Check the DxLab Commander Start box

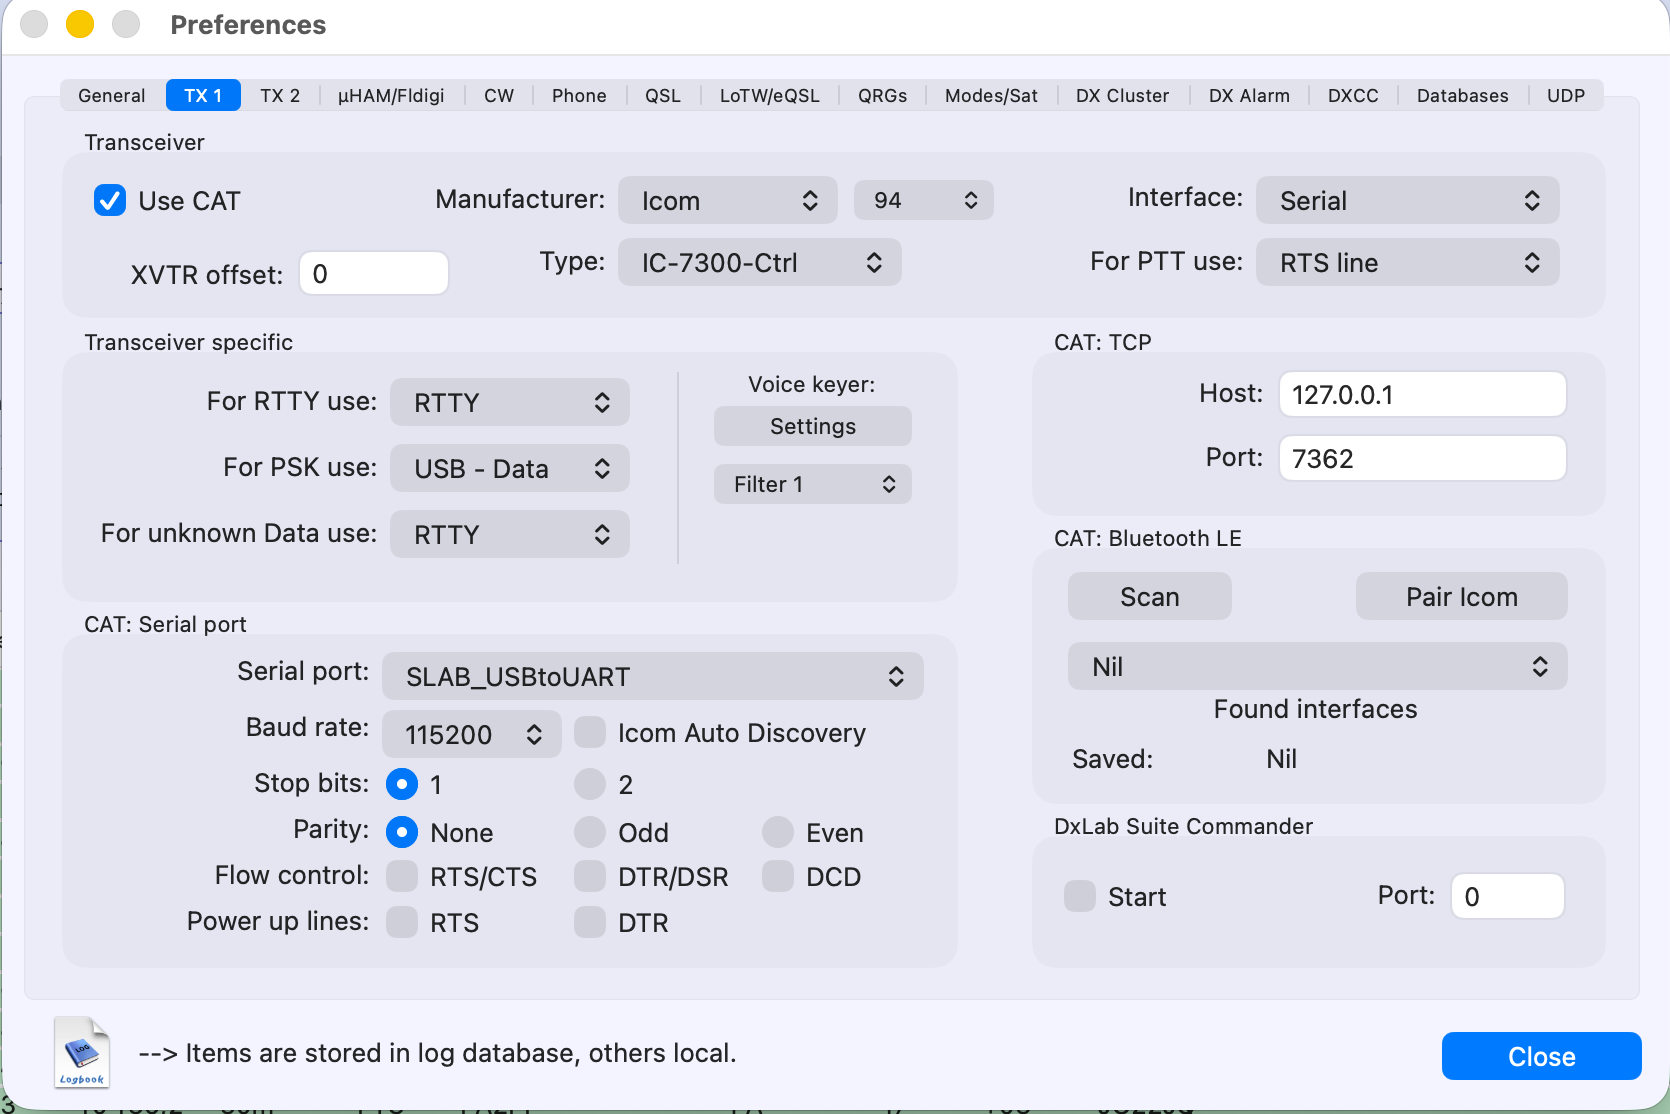point(1080,896)
